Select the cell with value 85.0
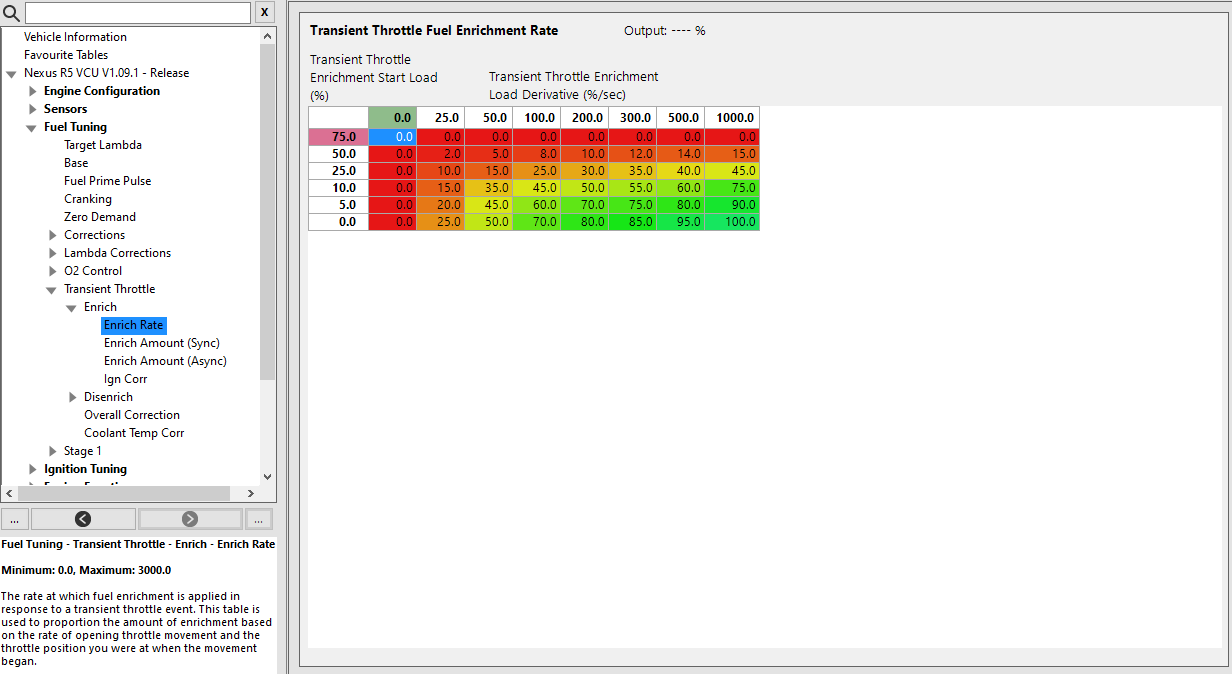The height and width of the screenshot is (674, 1232). click(x=633, y=222)
